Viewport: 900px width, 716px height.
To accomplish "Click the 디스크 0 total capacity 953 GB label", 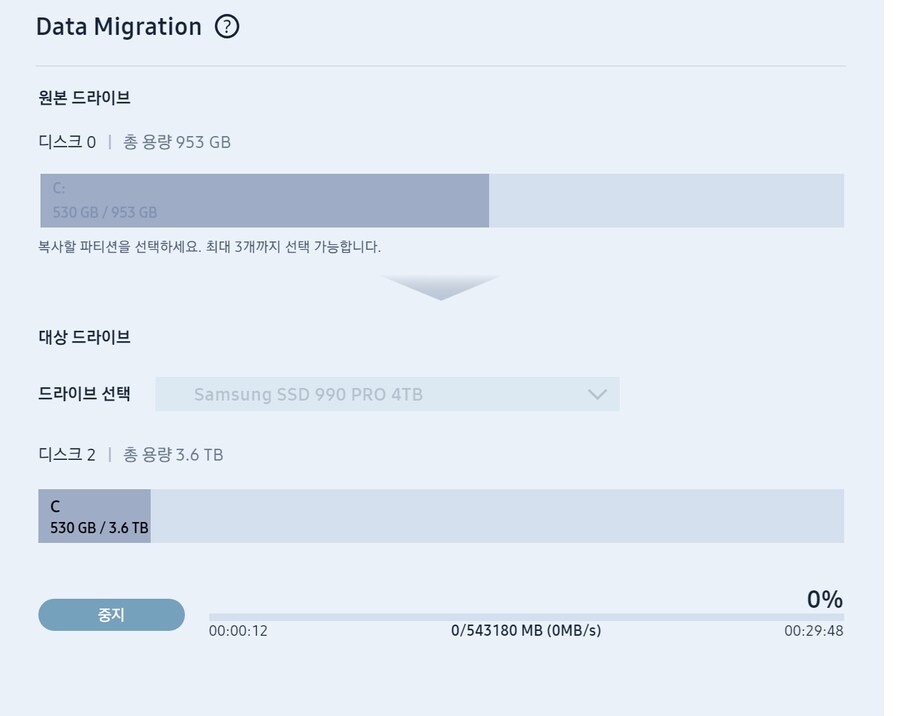I will pyautogui.click(x=176, y=142).
